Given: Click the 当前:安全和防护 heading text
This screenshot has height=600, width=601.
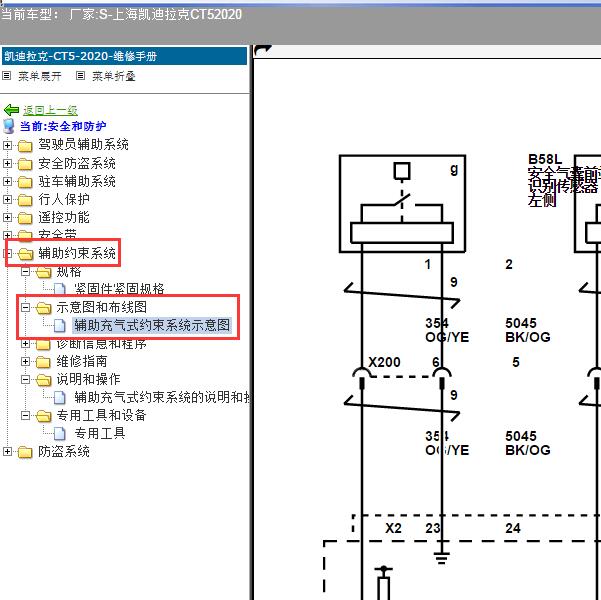Looking at the screenshot, I should 63,126.
